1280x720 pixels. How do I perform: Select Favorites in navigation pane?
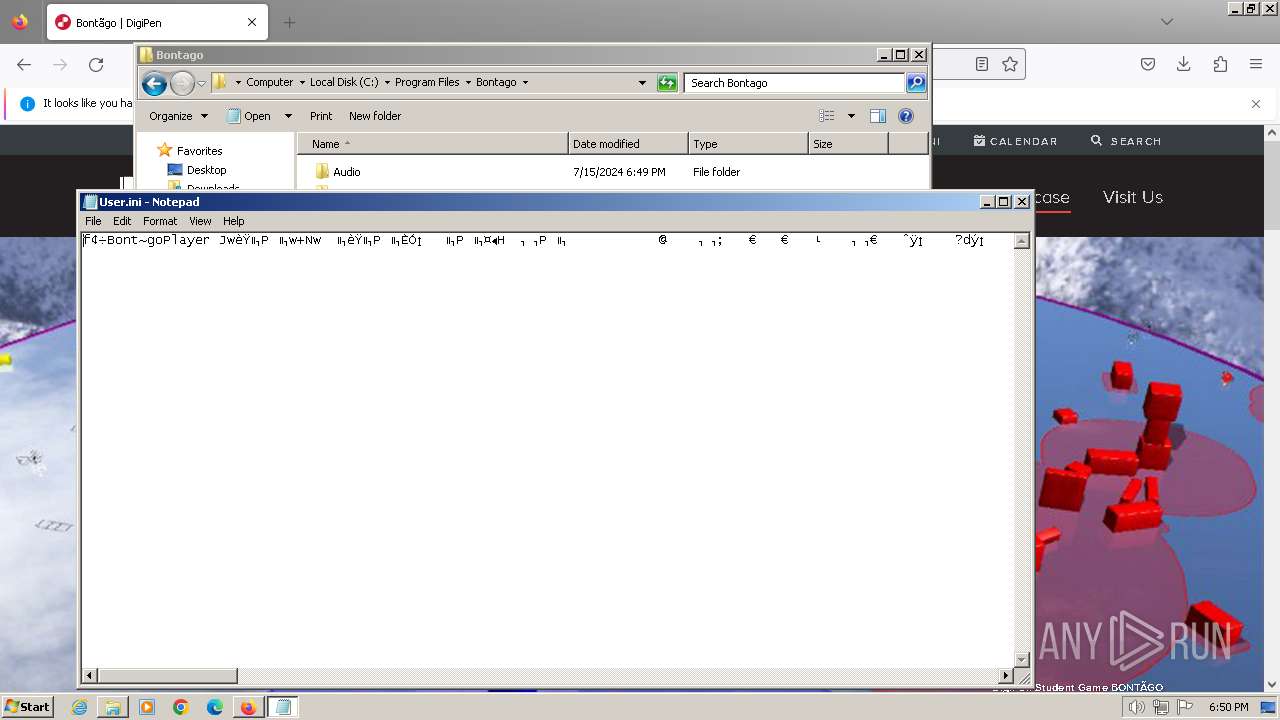click(199, 151)
